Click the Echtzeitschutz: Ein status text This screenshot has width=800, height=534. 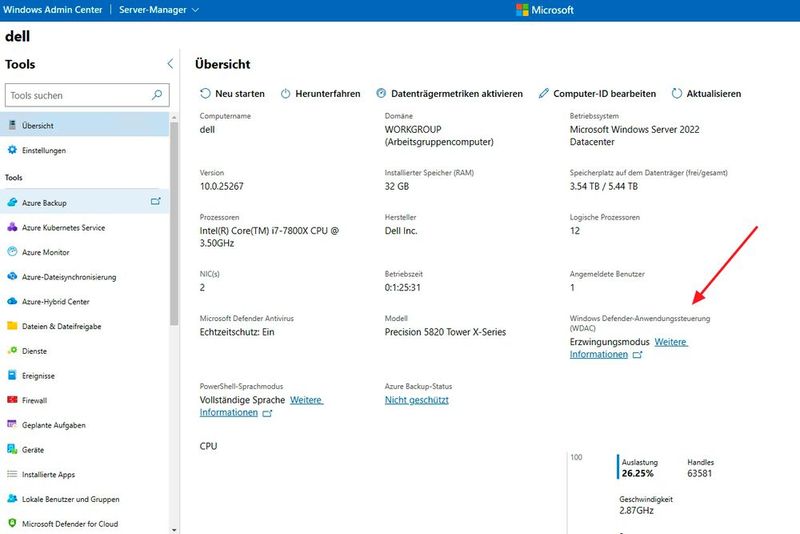(x=237, y=332)
